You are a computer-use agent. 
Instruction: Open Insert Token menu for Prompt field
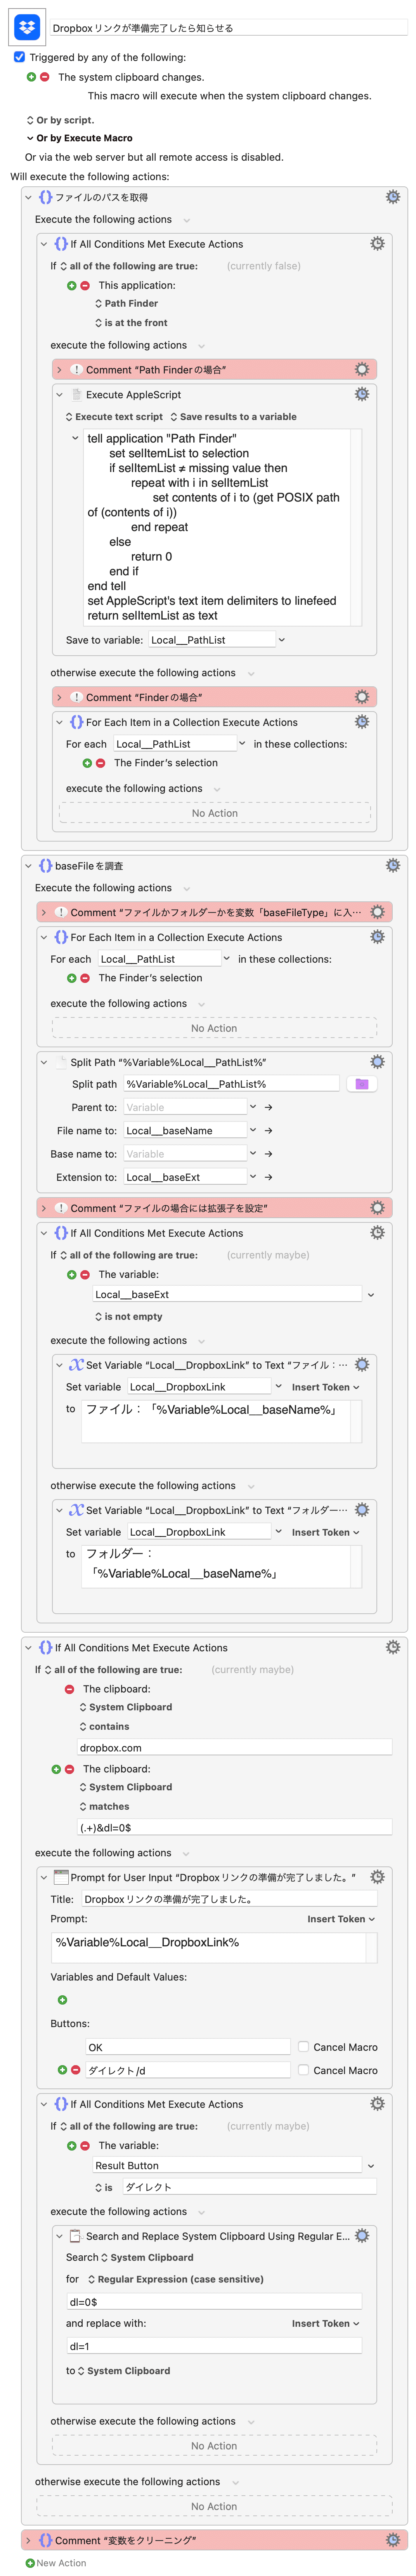click(x=341, y=1919)
